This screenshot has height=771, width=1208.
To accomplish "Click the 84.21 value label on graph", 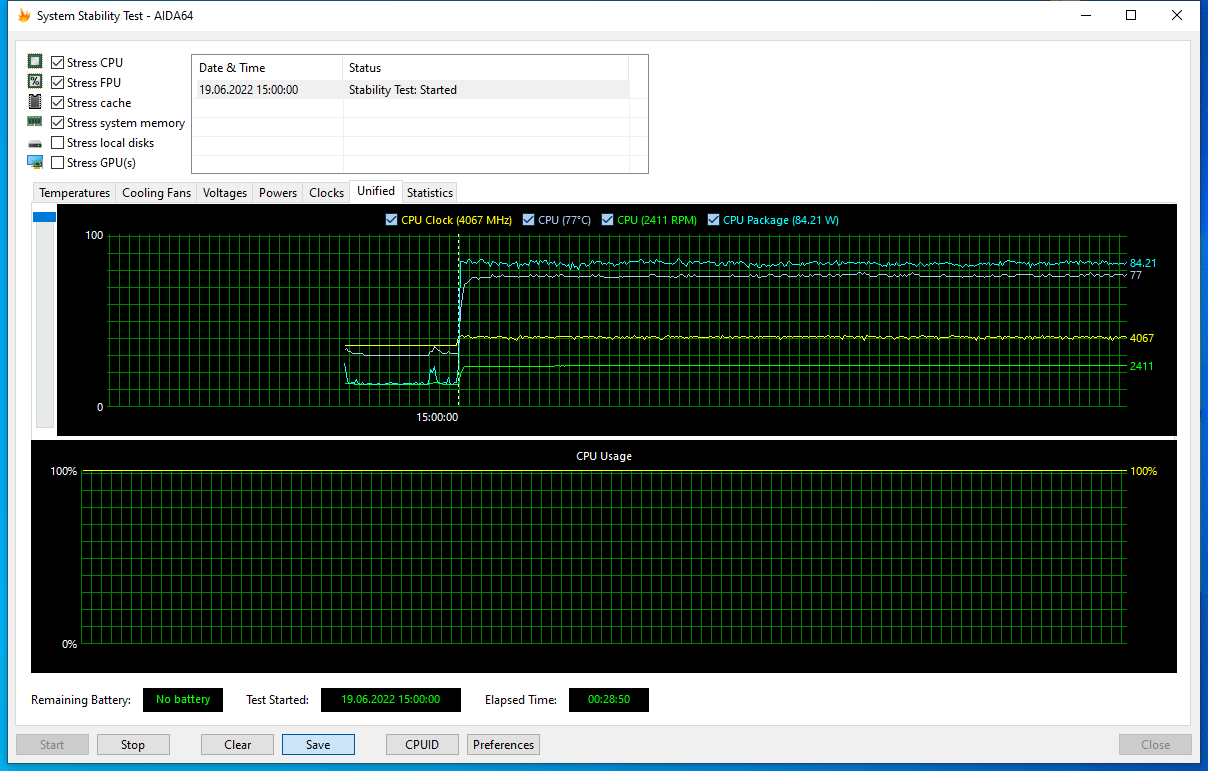I will coord(1143,263).
